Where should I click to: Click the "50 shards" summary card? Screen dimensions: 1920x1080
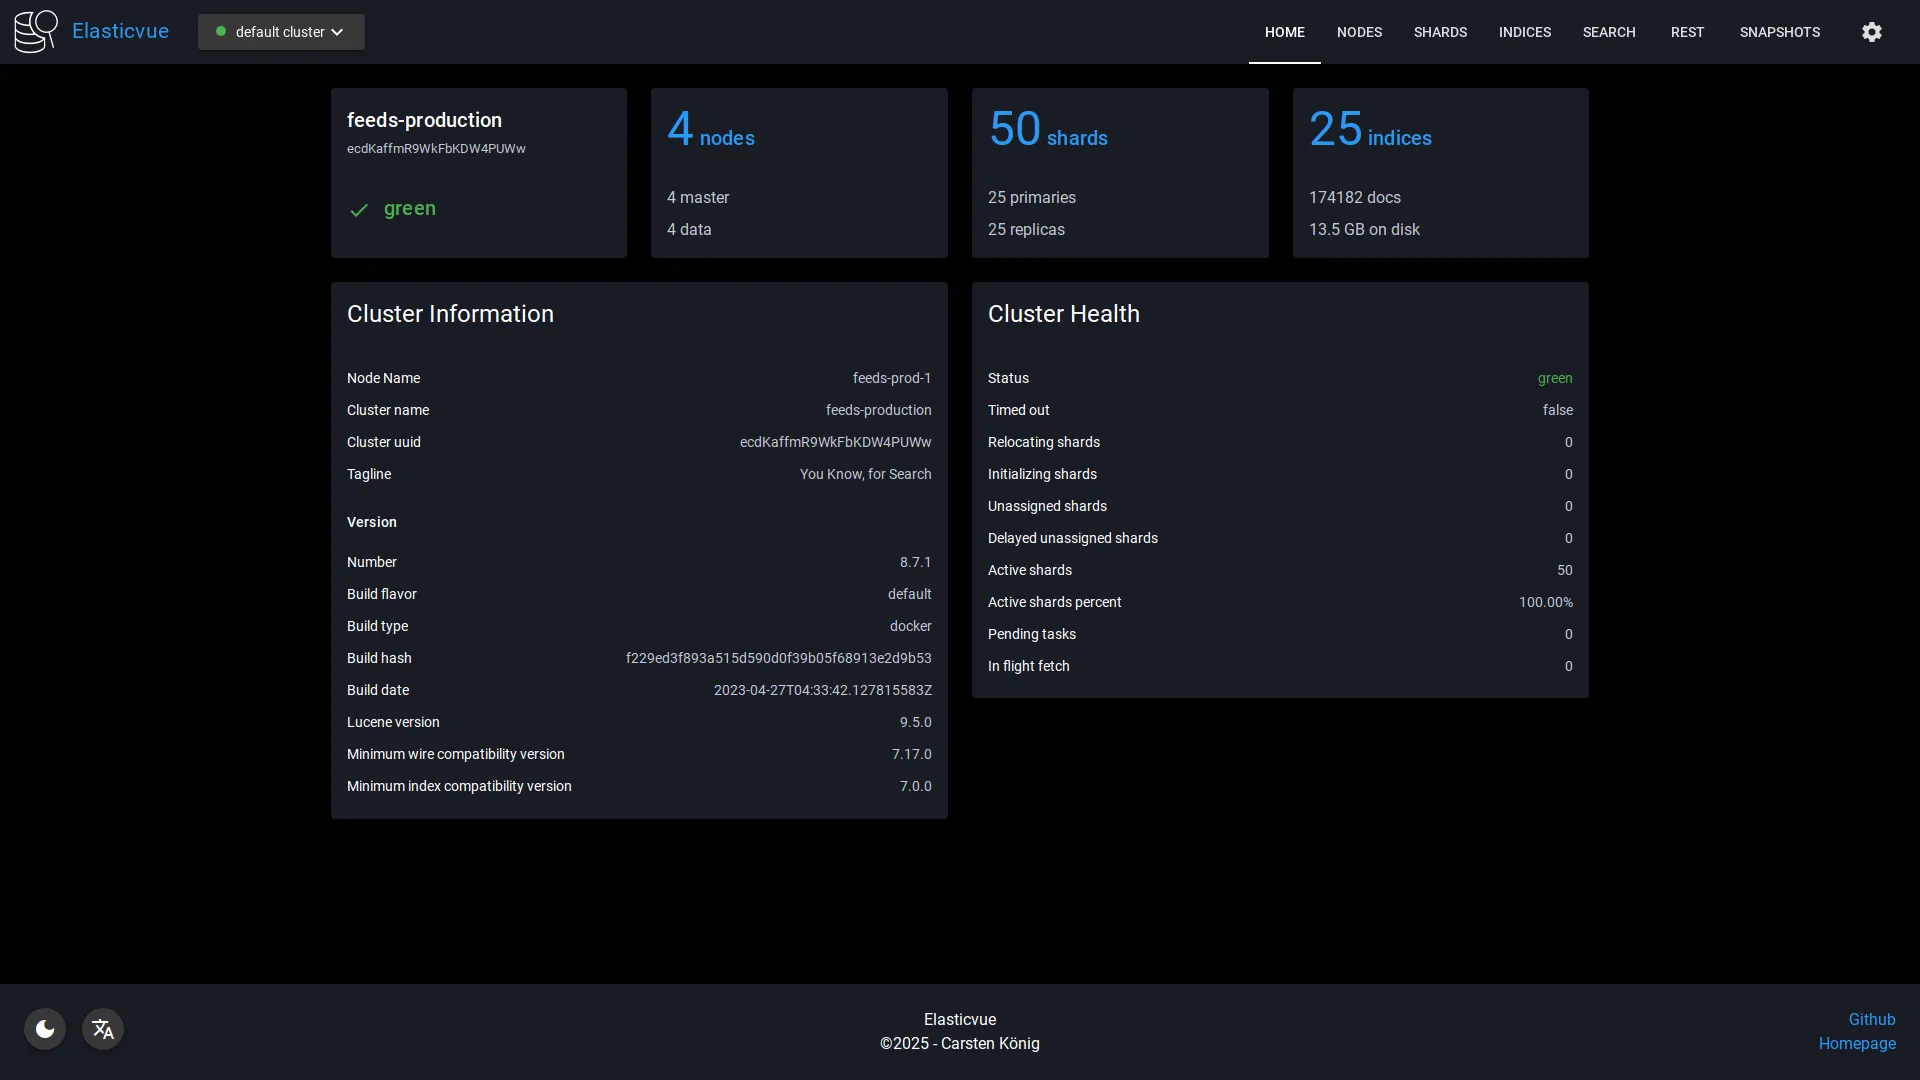coord(1120,172)
